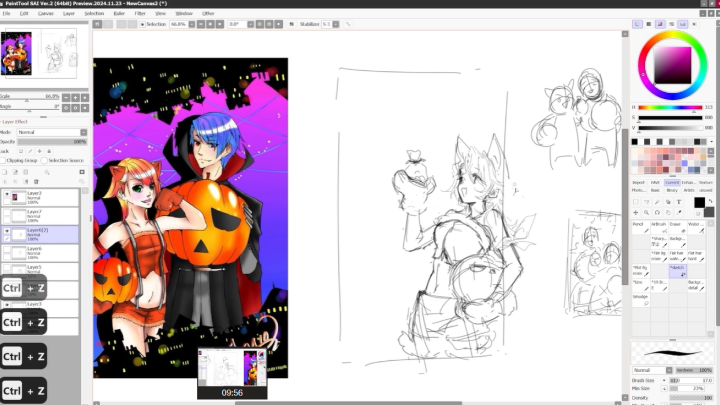The width and height of the screenshot is (720, 405).
Task: Open the Selection menu
Action: [94, 13]
